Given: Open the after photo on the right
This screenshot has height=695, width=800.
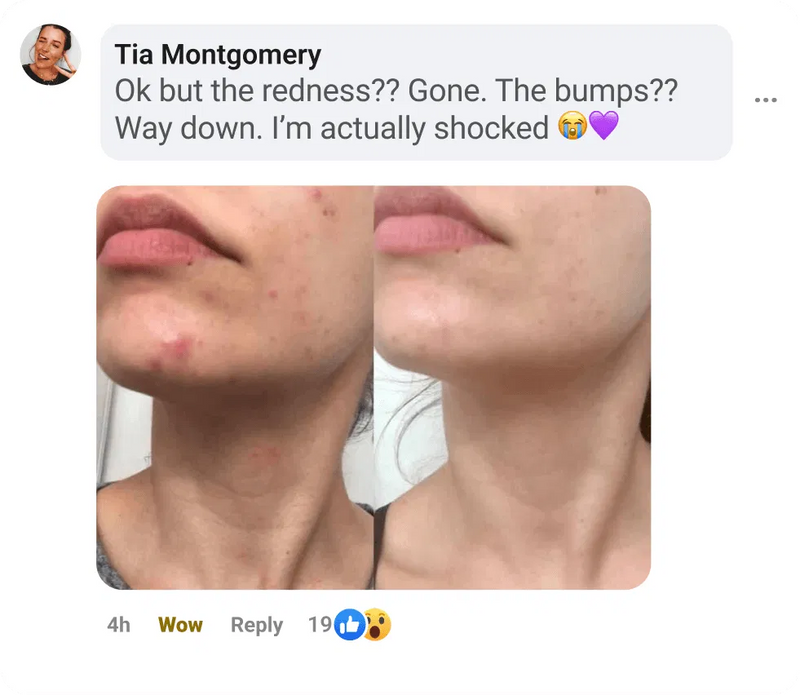Looking at the screenshot, I should 513,387.
